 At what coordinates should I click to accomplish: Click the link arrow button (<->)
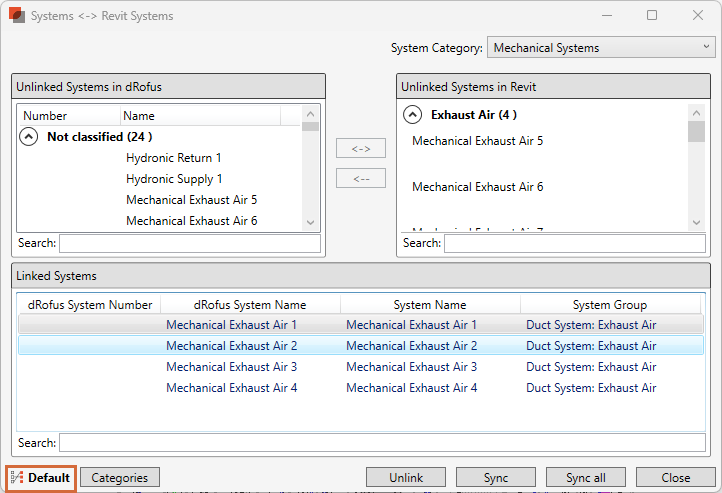point(361,149)
